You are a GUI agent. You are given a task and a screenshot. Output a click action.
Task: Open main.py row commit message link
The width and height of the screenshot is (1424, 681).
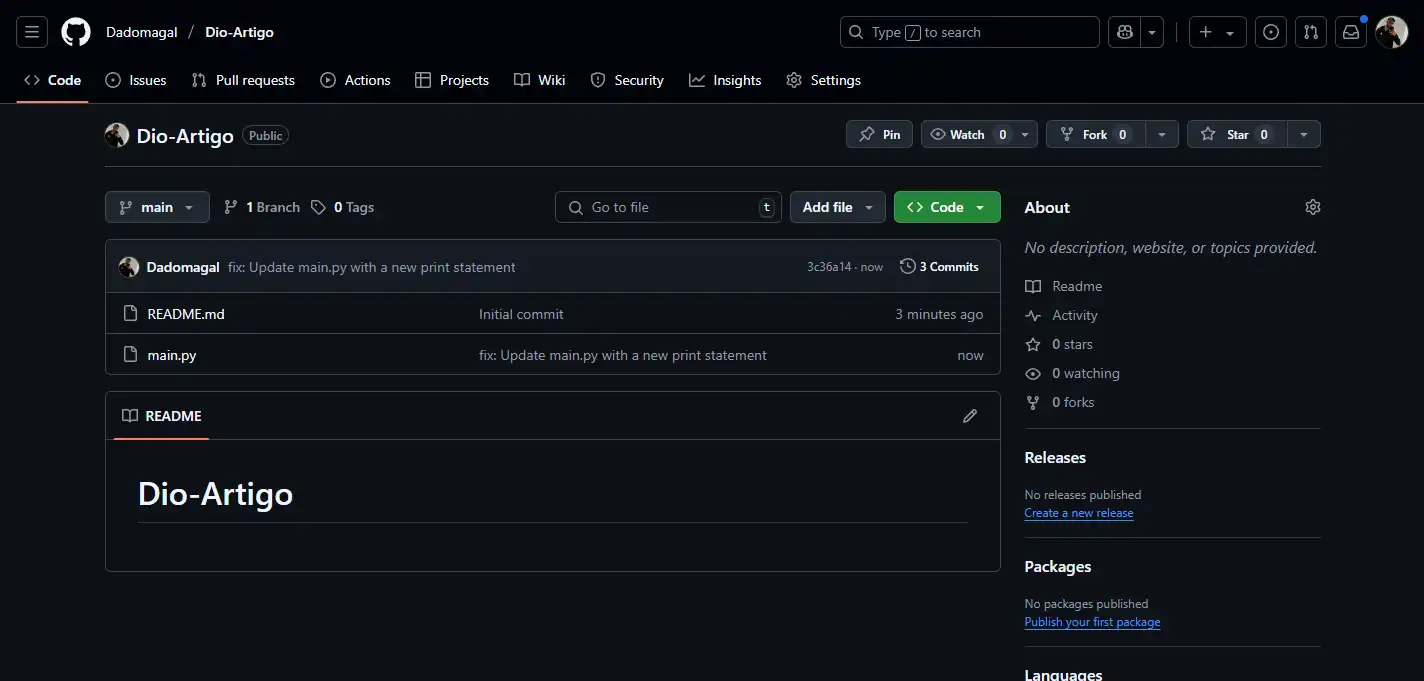click(623, 355)
